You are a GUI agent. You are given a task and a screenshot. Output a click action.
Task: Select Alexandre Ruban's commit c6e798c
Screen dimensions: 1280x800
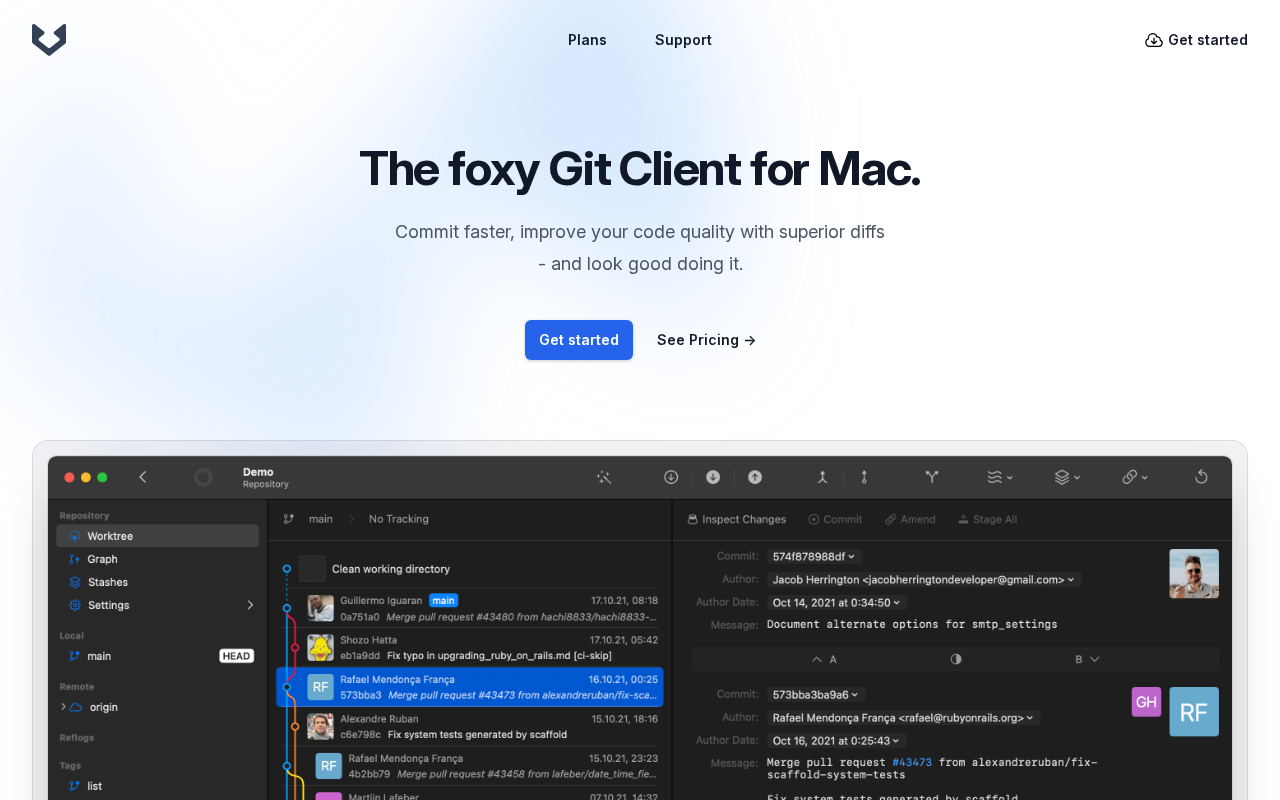[470, 726]
